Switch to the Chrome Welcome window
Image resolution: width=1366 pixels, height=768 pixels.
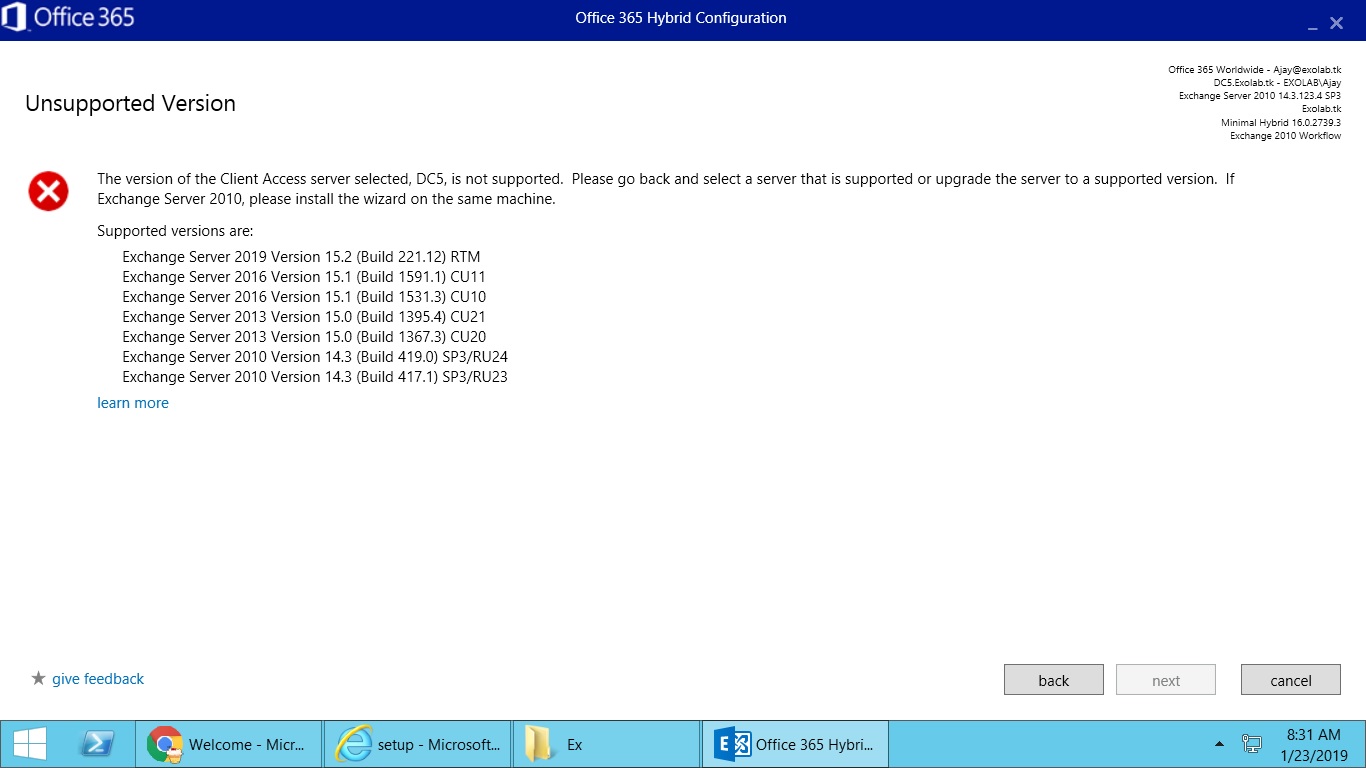228,744
